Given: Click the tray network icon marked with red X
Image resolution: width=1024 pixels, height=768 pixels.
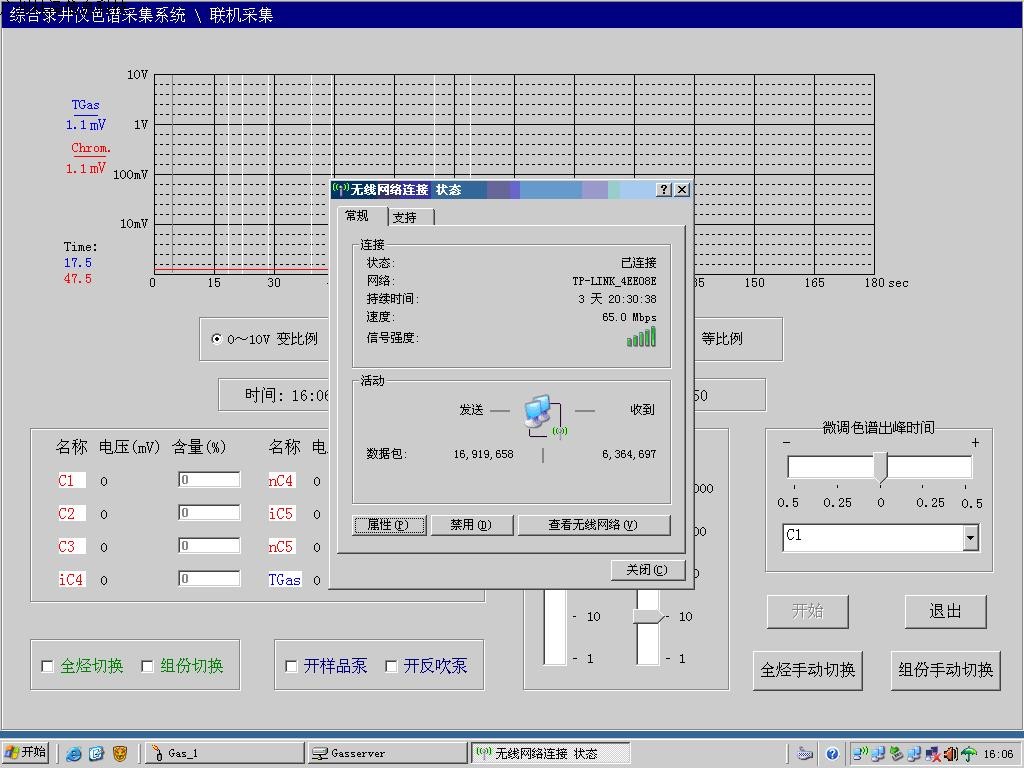Looking at the screenshot, I should click(933, 754).
